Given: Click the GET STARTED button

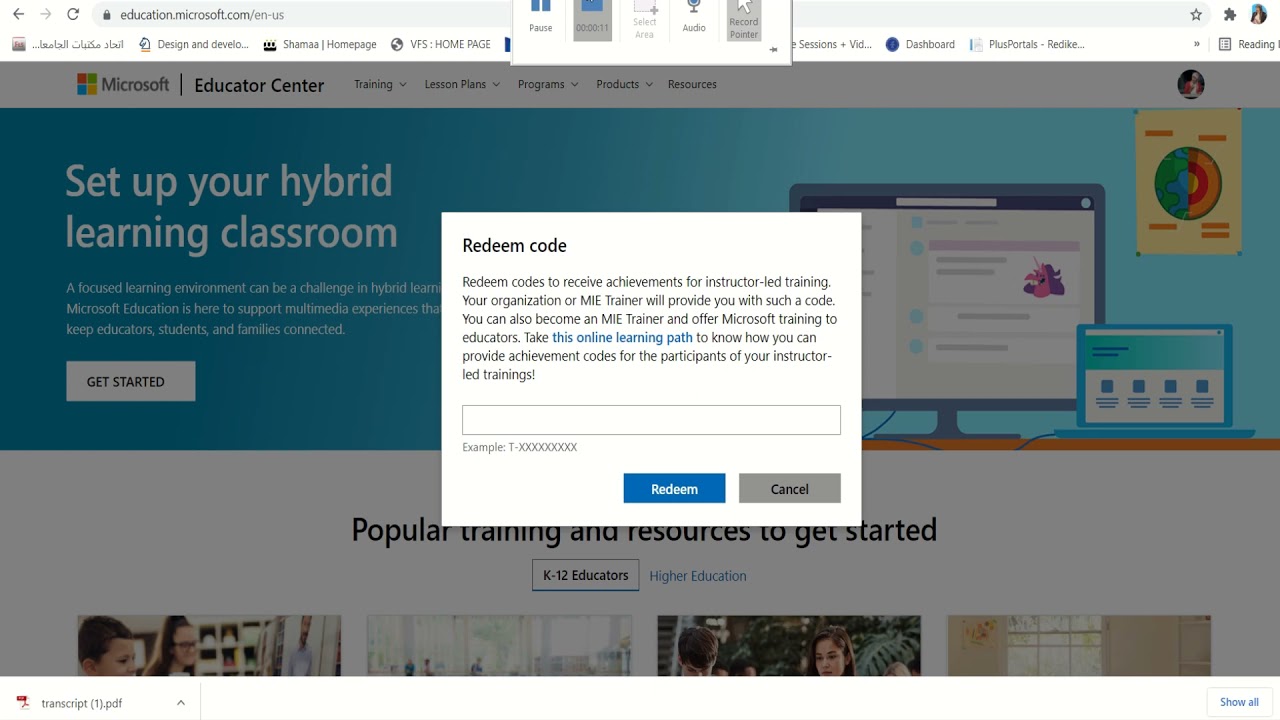Looking at the screenshot, I should click(130, 381).
